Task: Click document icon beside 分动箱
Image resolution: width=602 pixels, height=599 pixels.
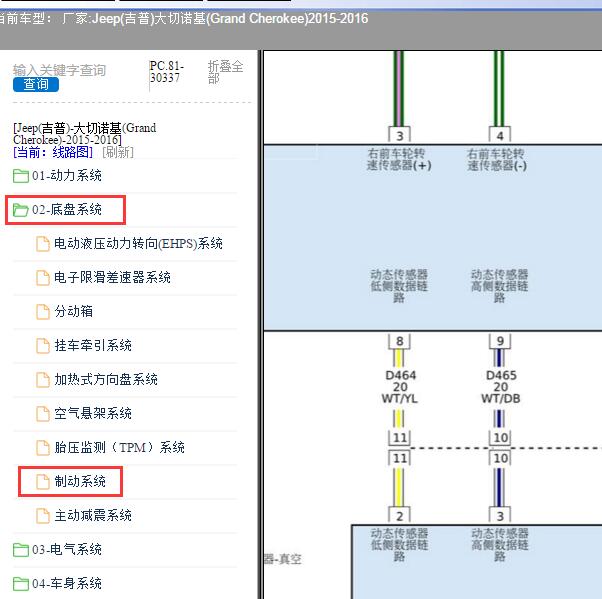Action: tap(43, 312)
